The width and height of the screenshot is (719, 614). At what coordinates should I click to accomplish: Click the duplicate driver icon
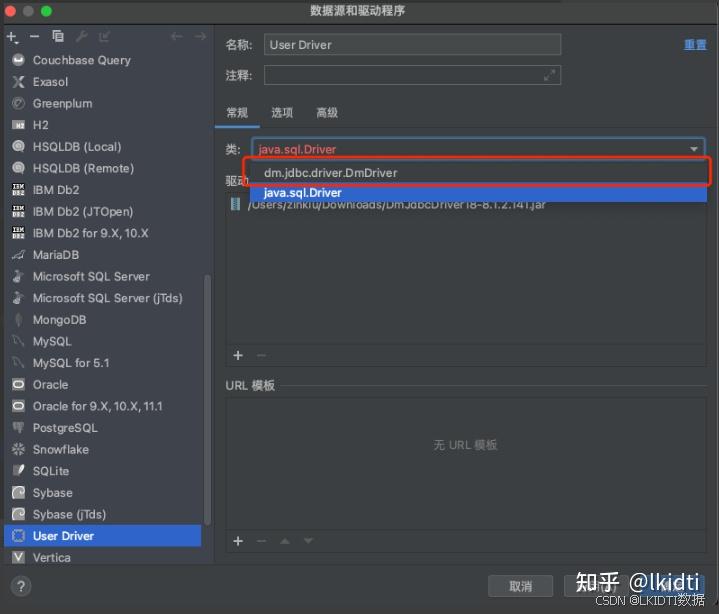click(x=58, y=36)
